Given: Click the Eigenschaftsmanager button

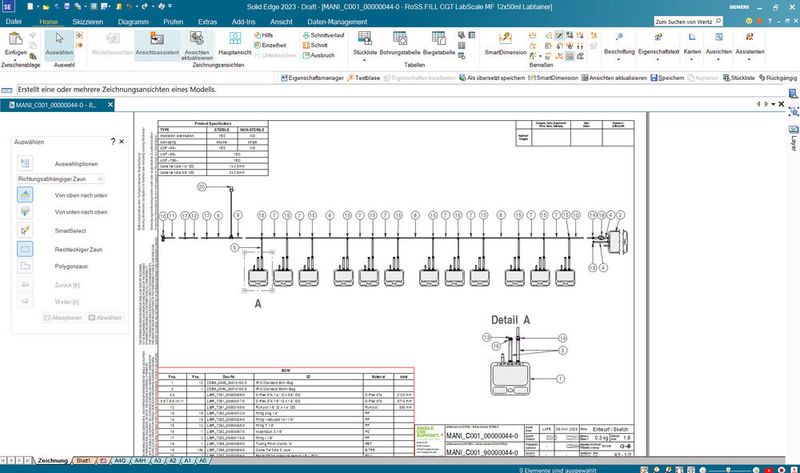Looking at the screenshot, I should 312,78.
